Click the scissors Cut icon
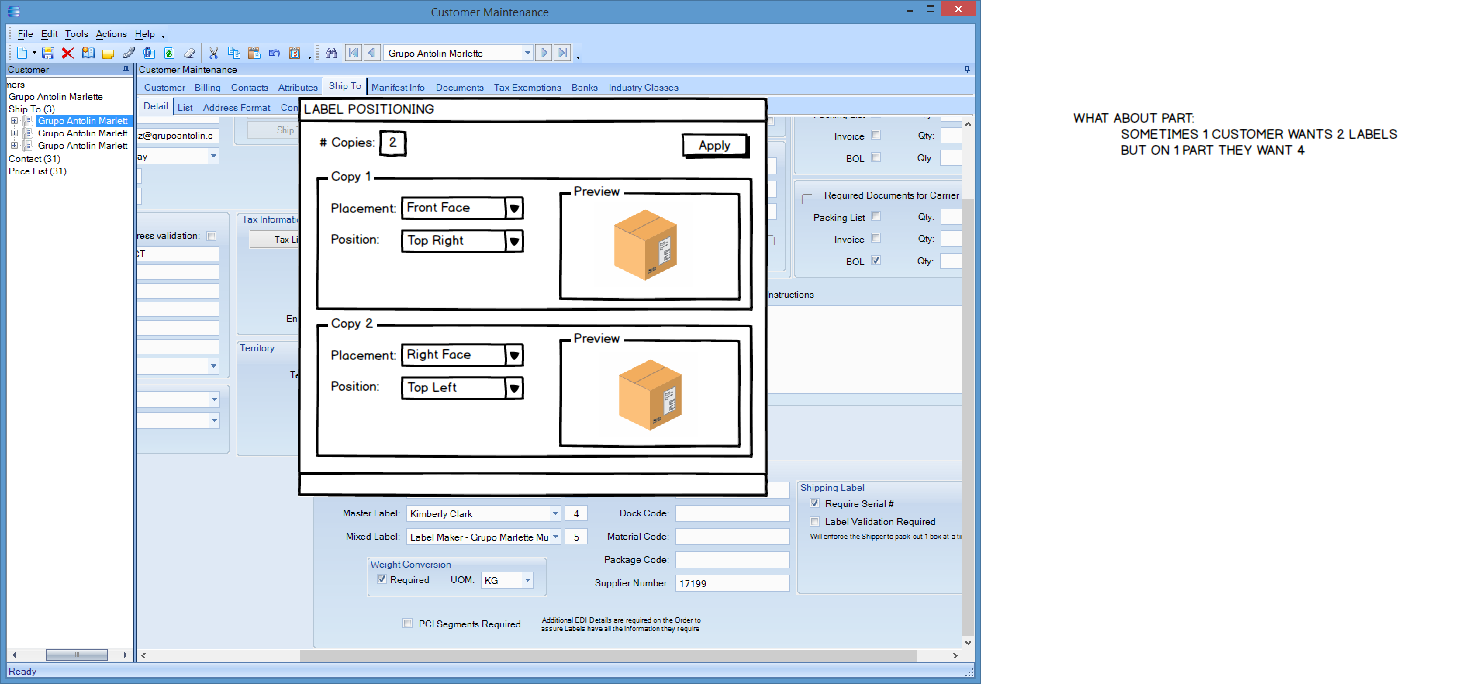Screen dimensions: 1478x684 [x=213, y=53]
